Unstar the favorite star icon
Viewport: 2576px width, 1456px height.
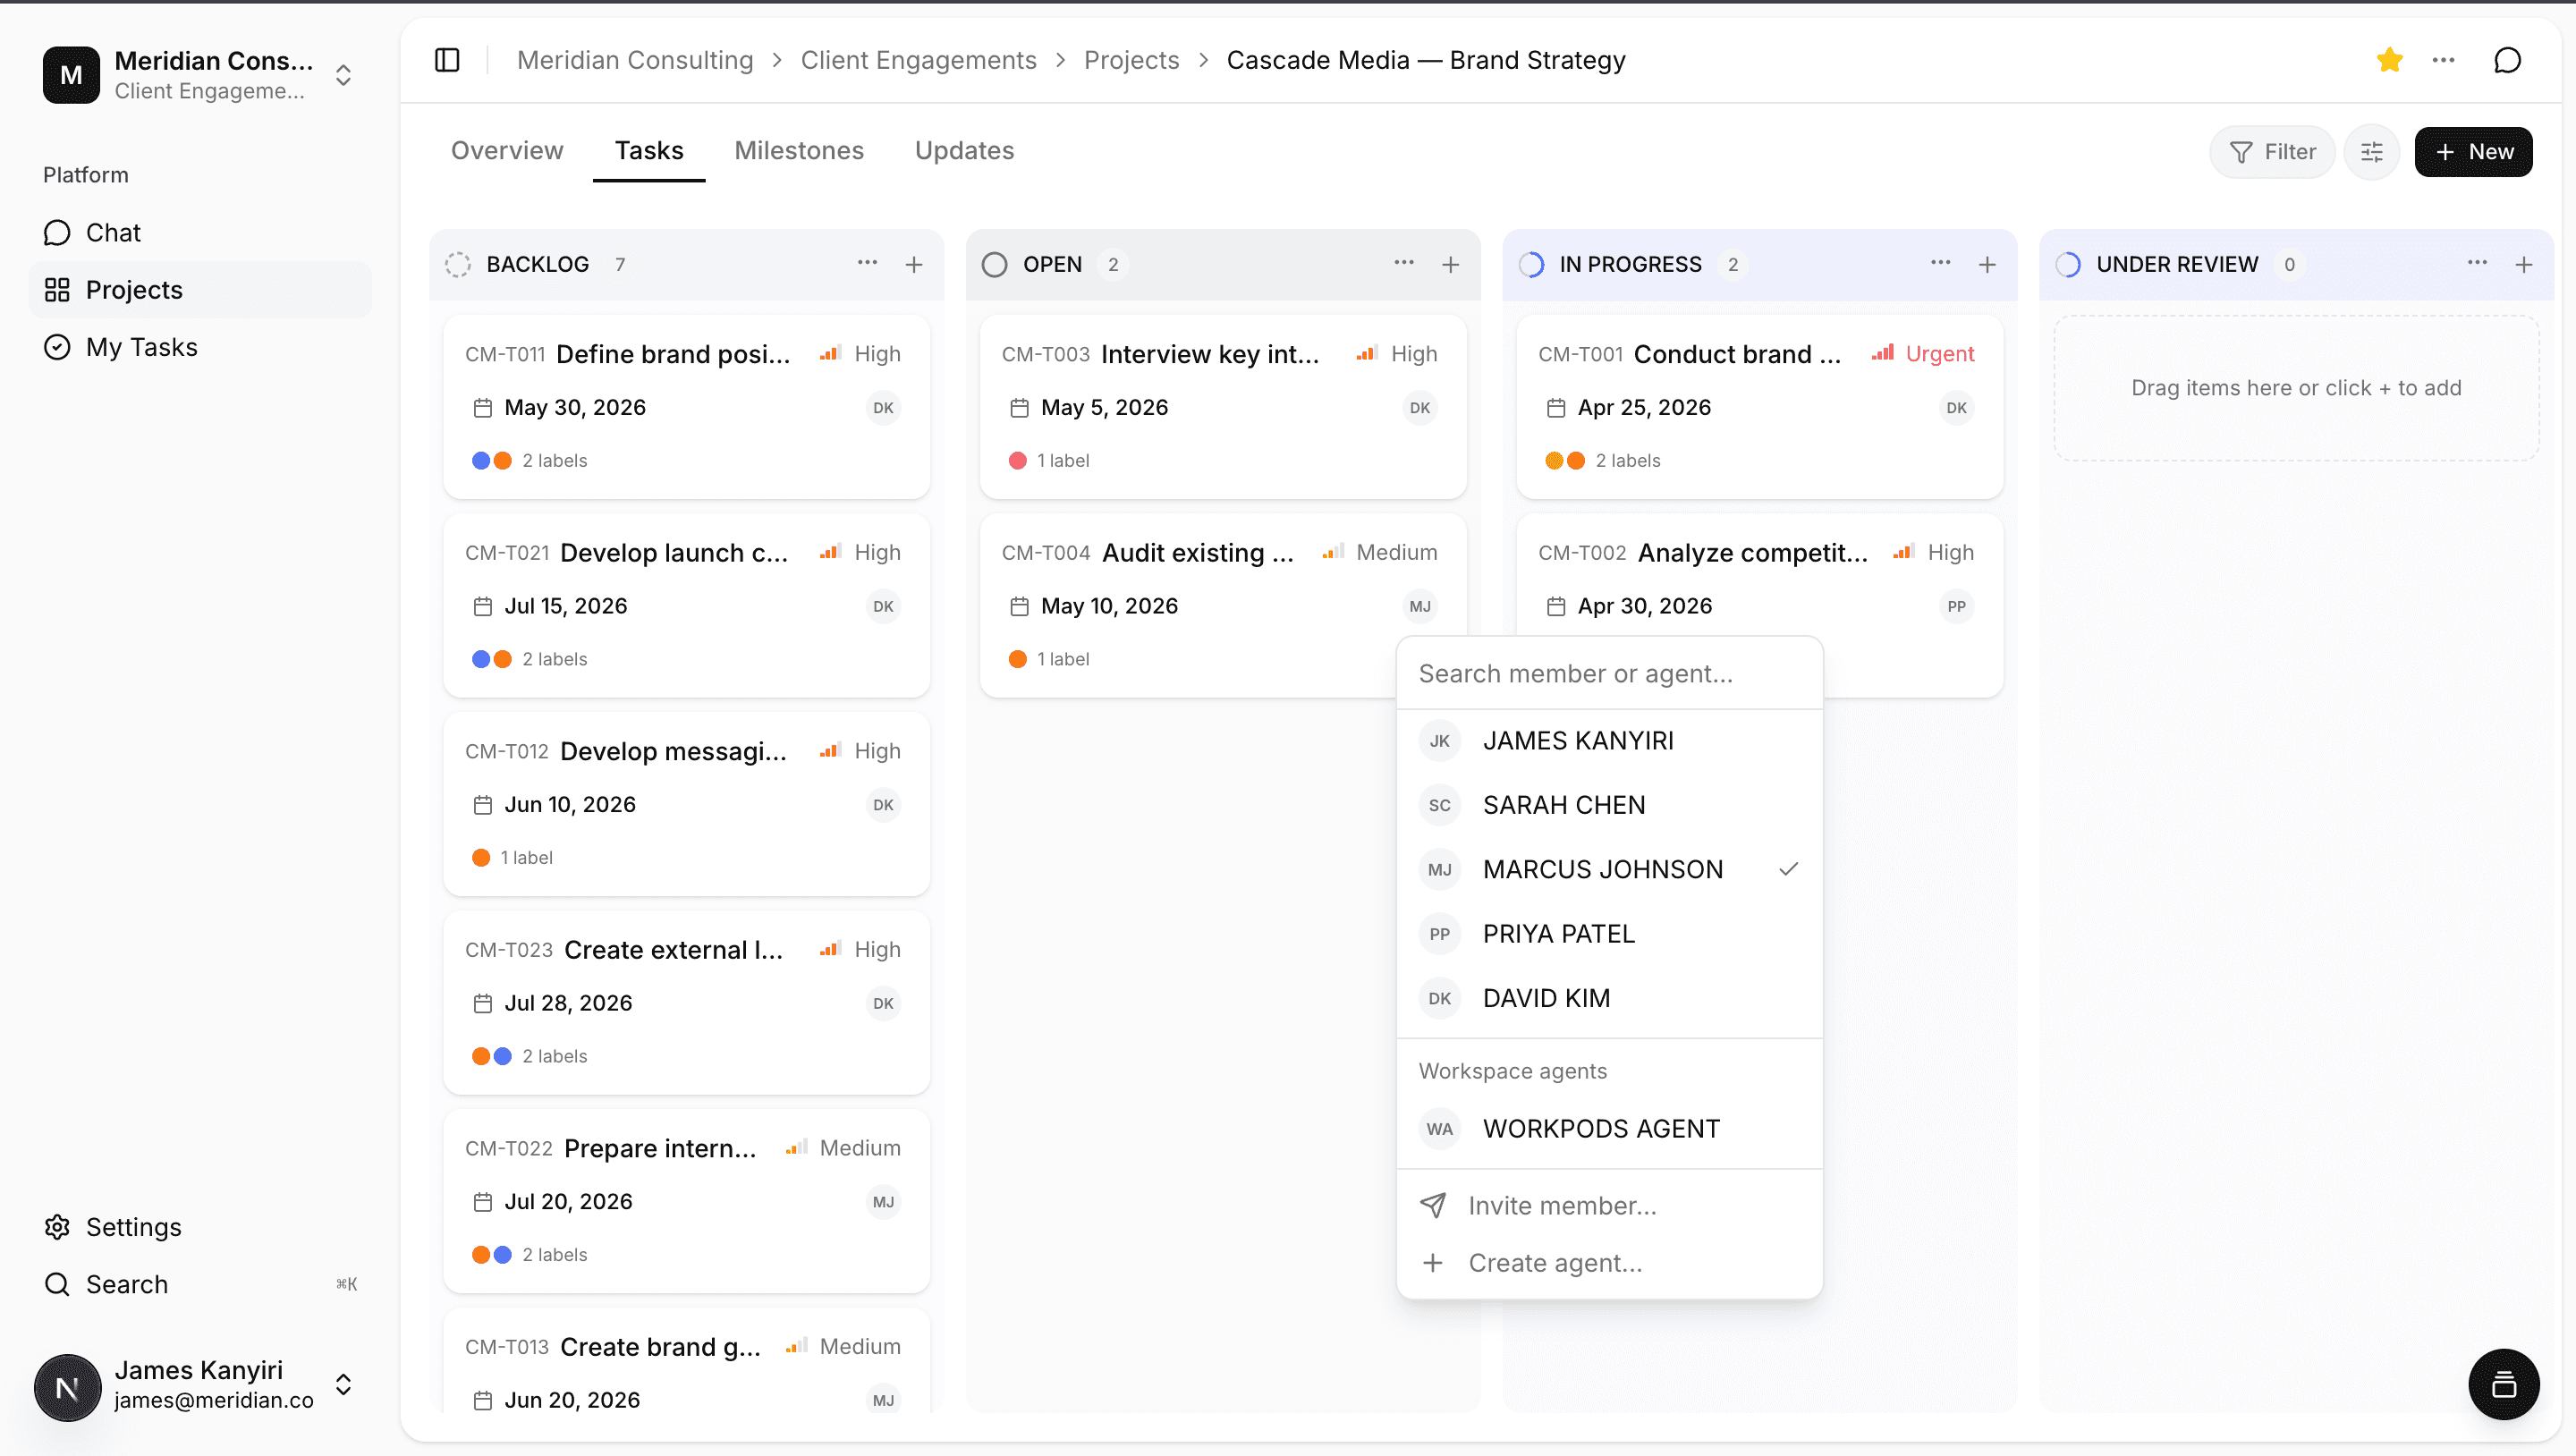pos(2389,60)
